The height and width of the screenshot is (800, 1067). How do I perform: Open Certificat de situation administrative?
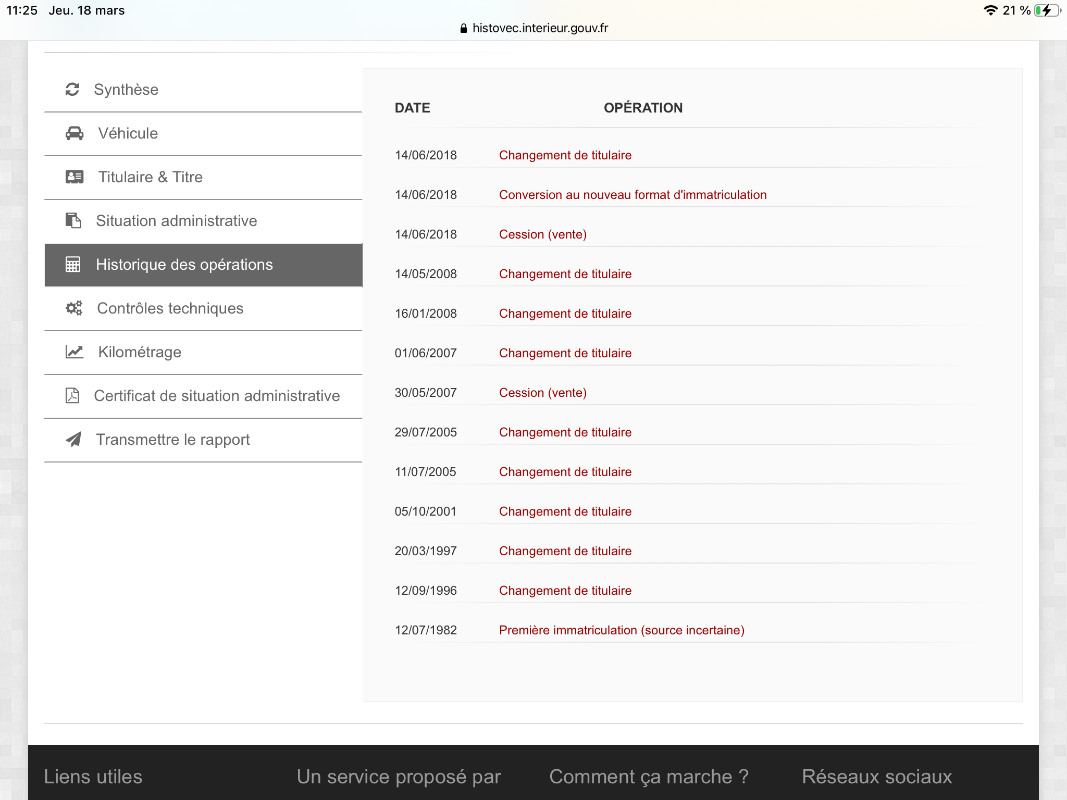[x=217, y=396]
